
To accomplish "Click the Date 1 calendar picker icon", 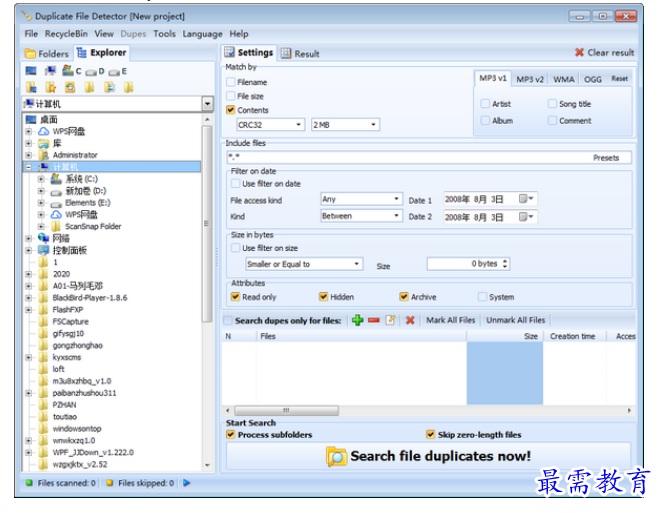I will [x=526, y=198].
